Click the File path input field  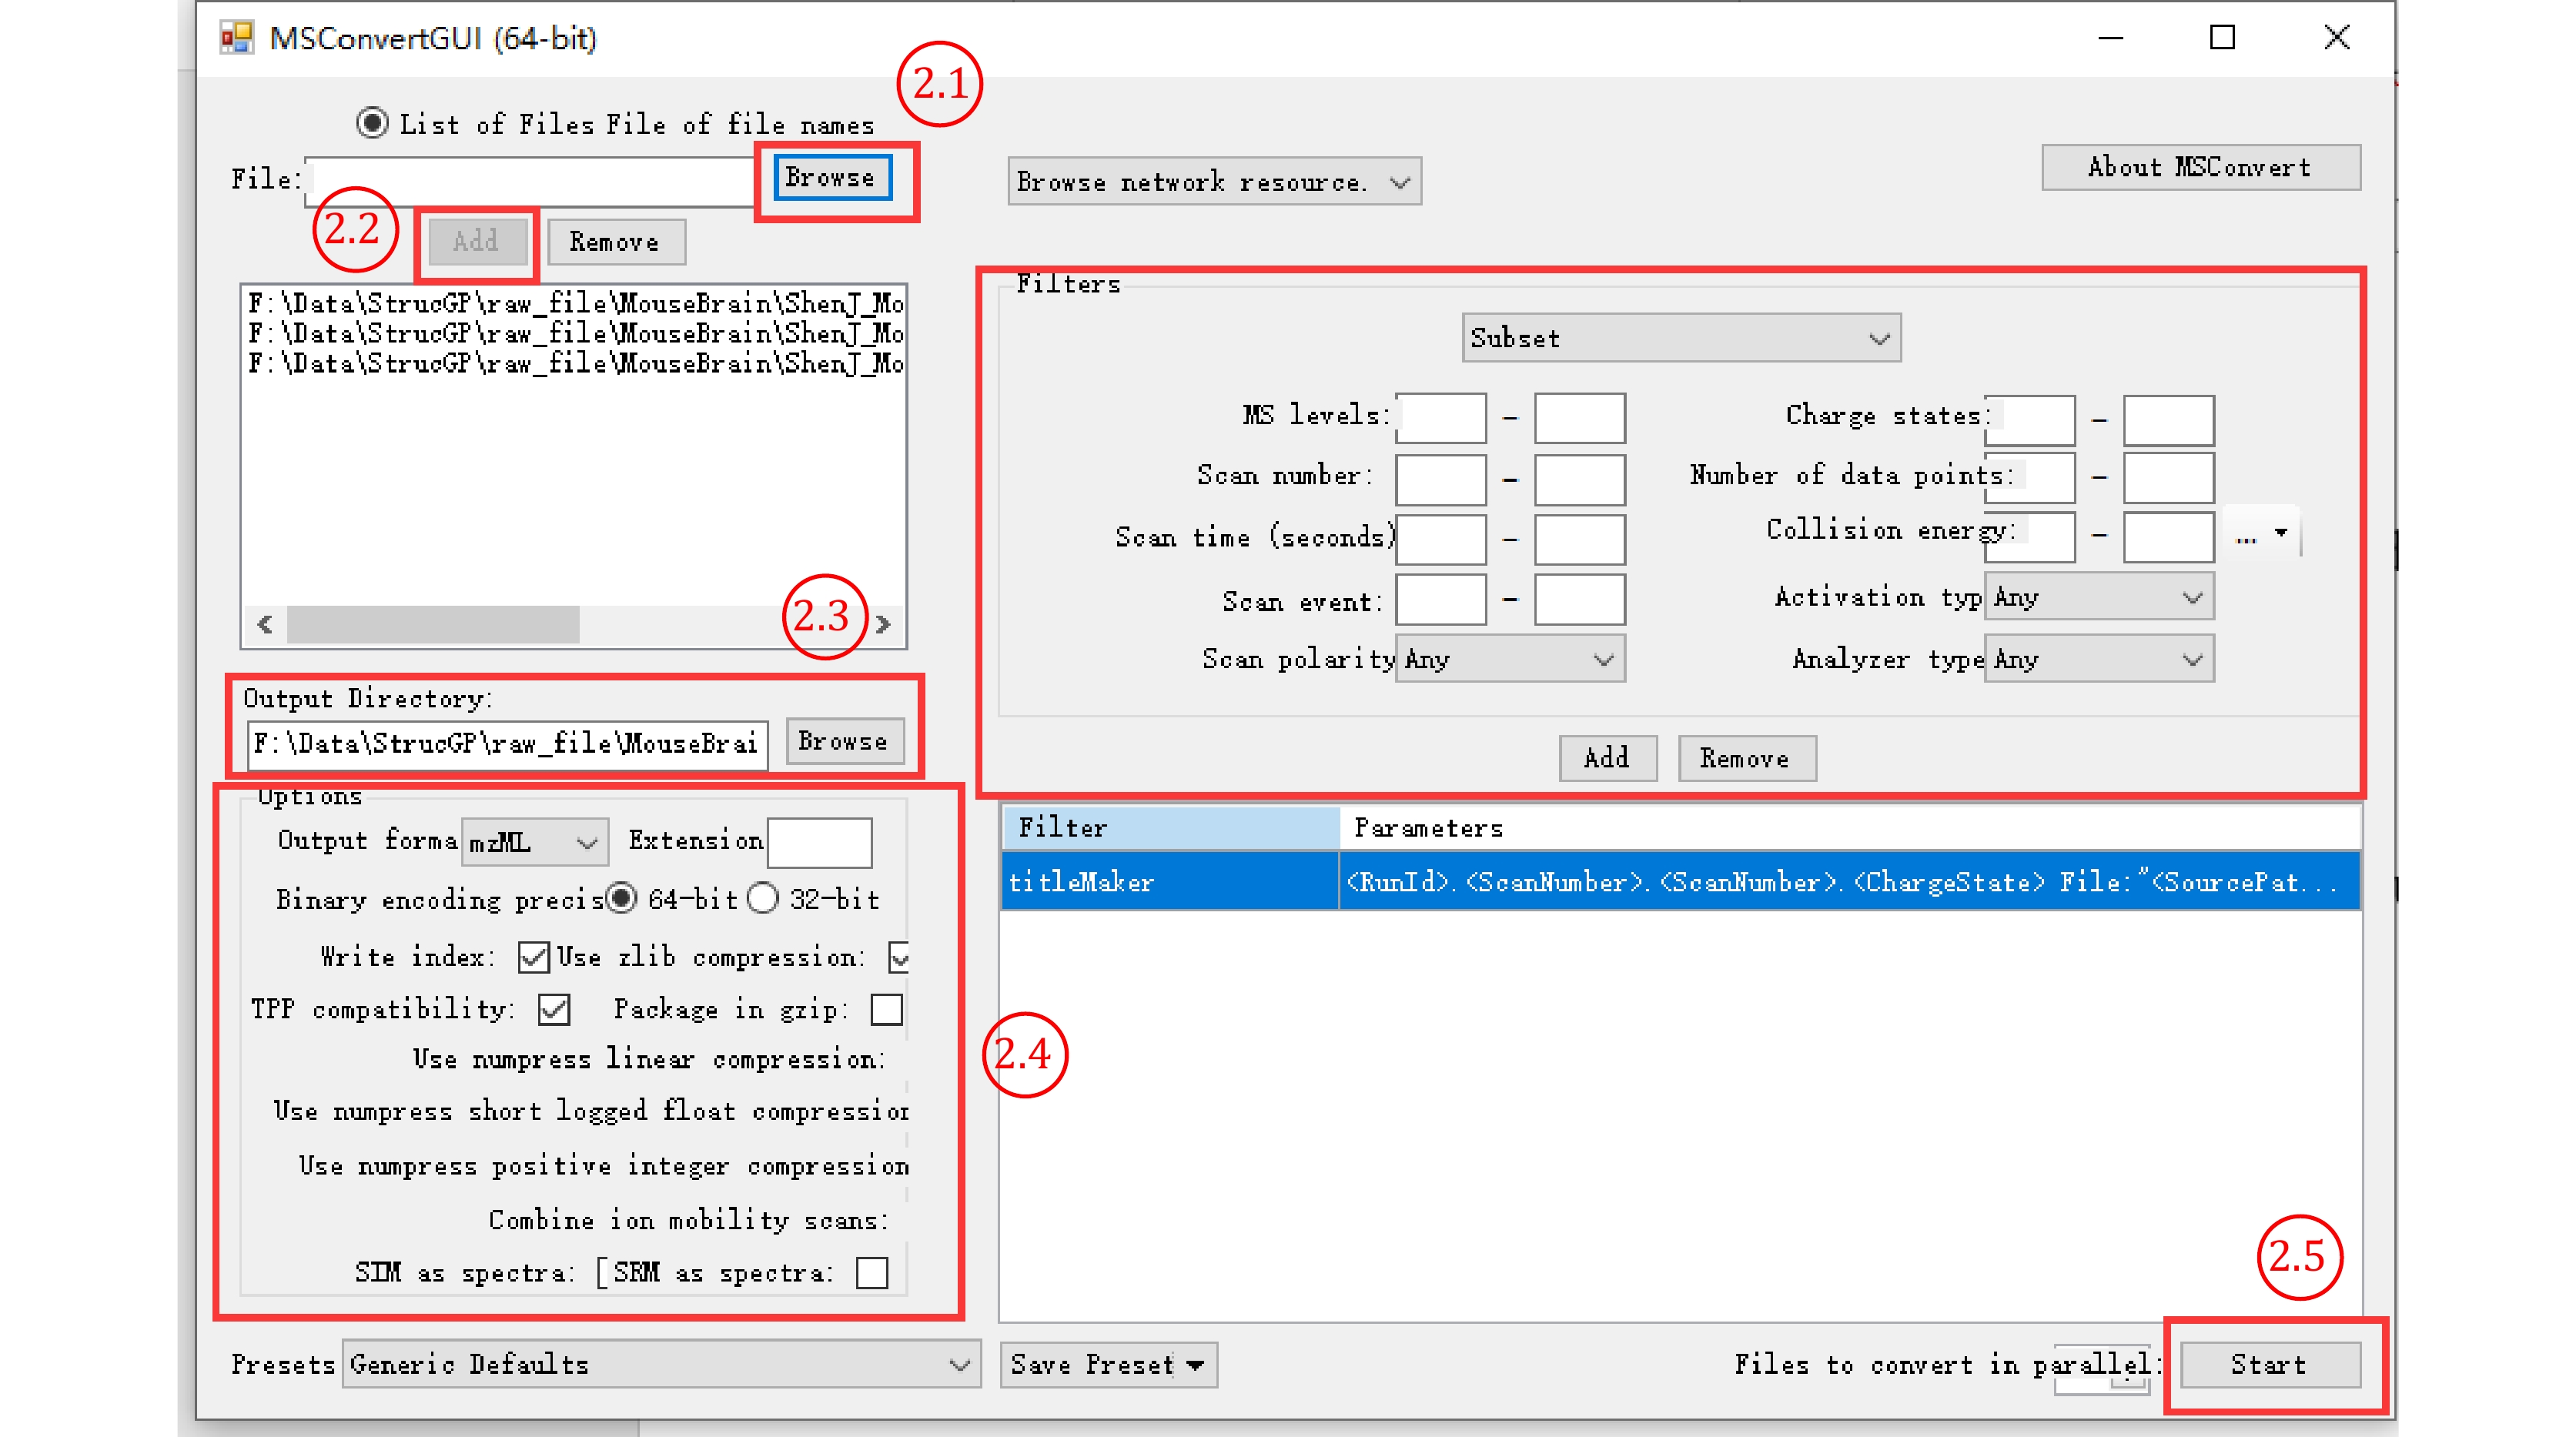[x=530, y=180]
